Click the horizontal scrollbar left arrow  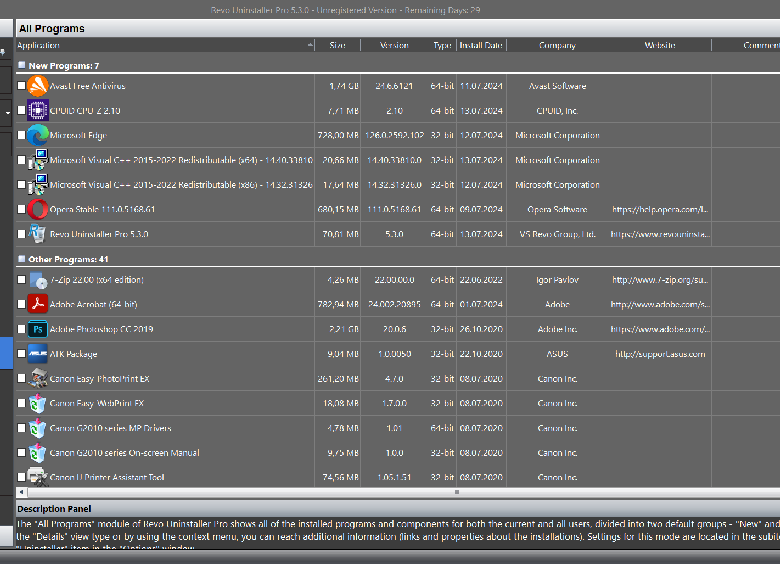pos(21,492)
